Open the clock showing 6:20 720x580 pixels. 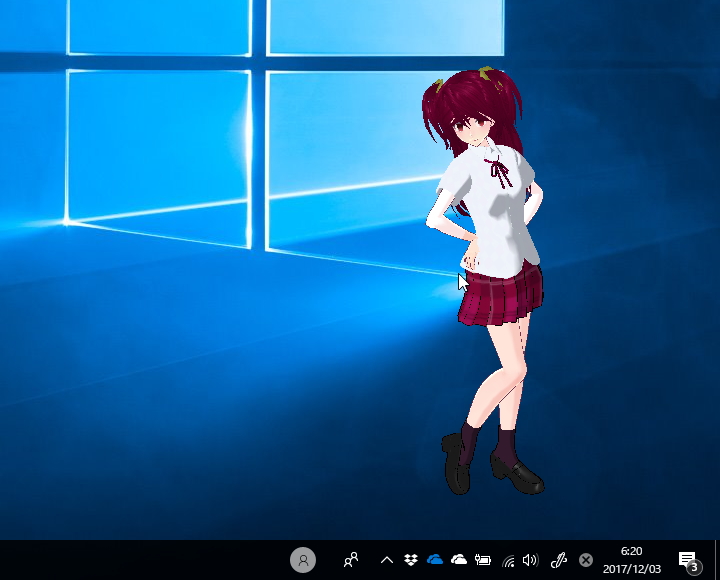(631, 551)
